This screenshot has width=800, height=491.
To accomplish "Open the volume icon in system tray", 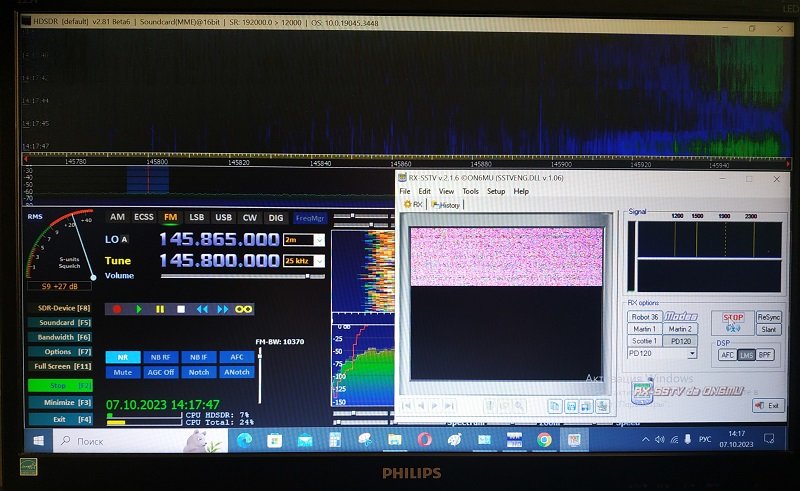I will point(660,439).
